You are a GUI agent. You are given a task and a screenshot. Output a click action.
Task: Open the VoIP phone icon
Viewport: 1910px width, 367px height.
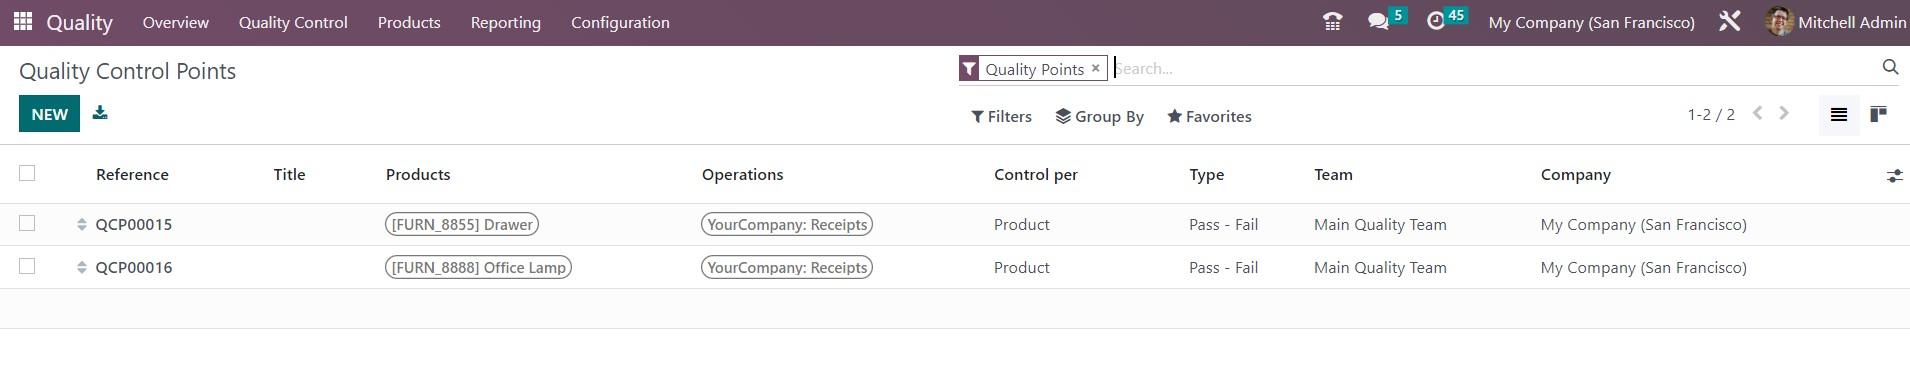(x=1332, y=22)
